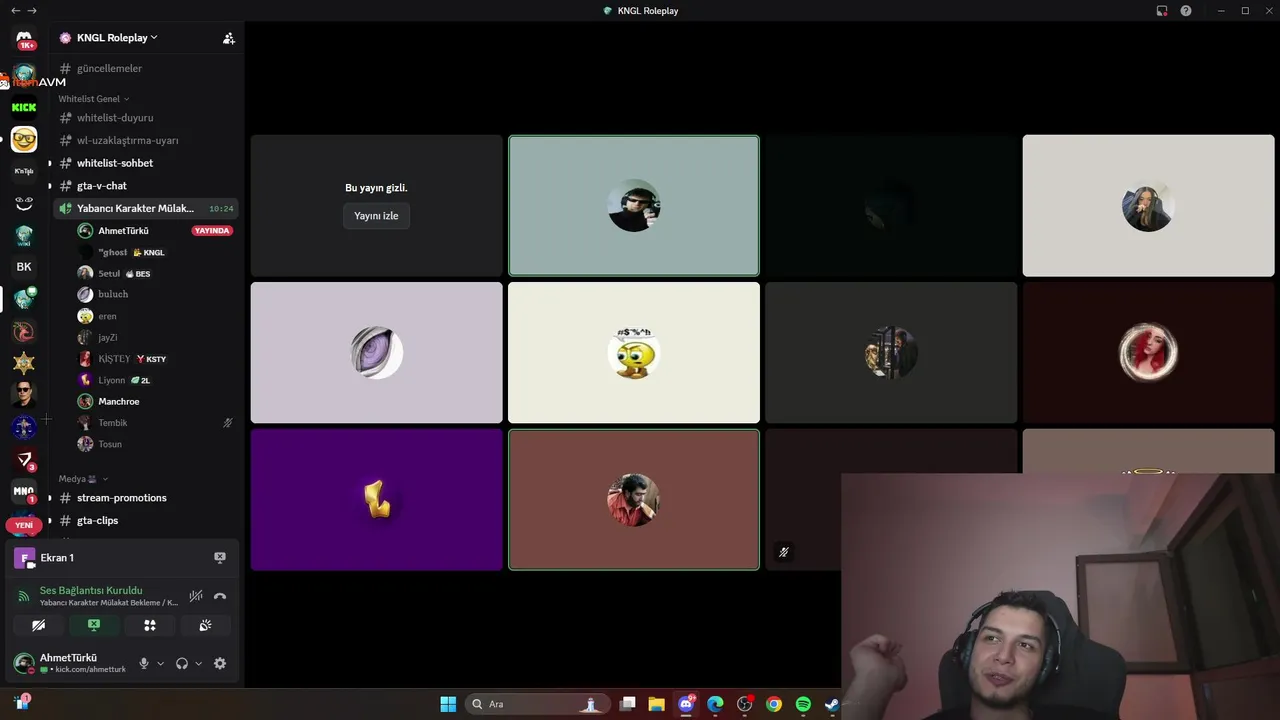Select user Liyonn in voice list
This screenshot has width=1280, height=720.
point(155,380)
